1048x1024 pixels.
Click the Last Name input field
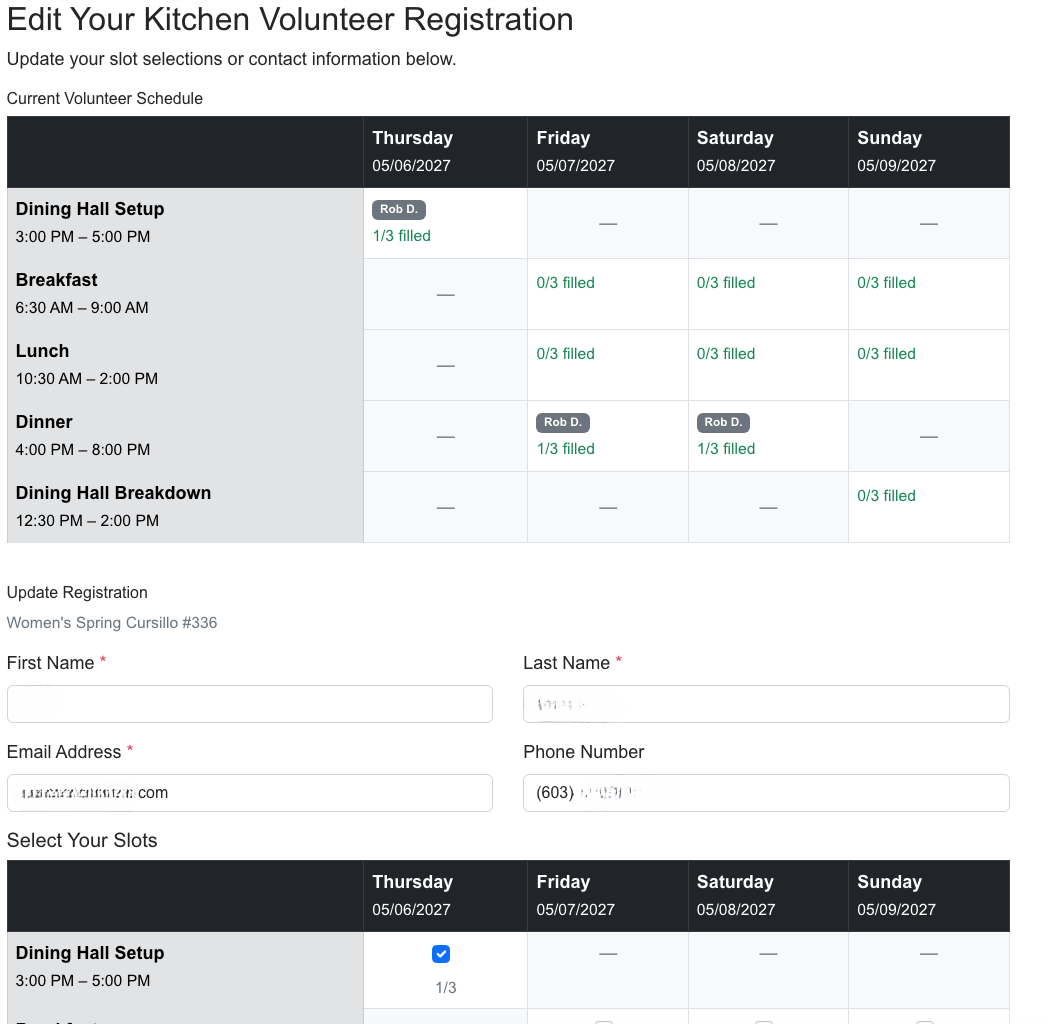coord(766,704)
